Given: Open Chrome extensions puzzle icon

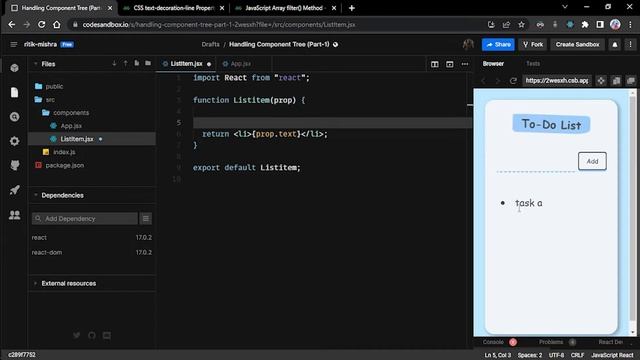Looking at the screenshot, I should (x=585, y=24).
